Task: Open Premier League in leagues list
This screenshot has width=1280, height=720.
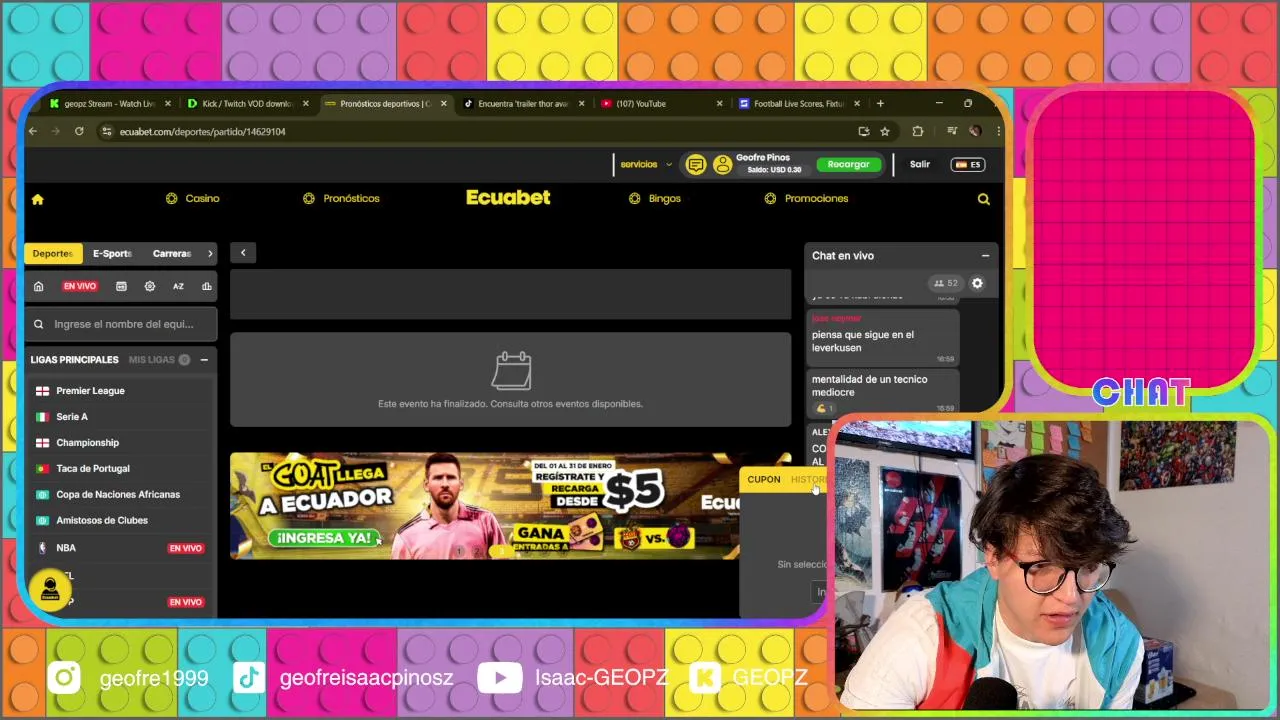Action: pos(120,391)
